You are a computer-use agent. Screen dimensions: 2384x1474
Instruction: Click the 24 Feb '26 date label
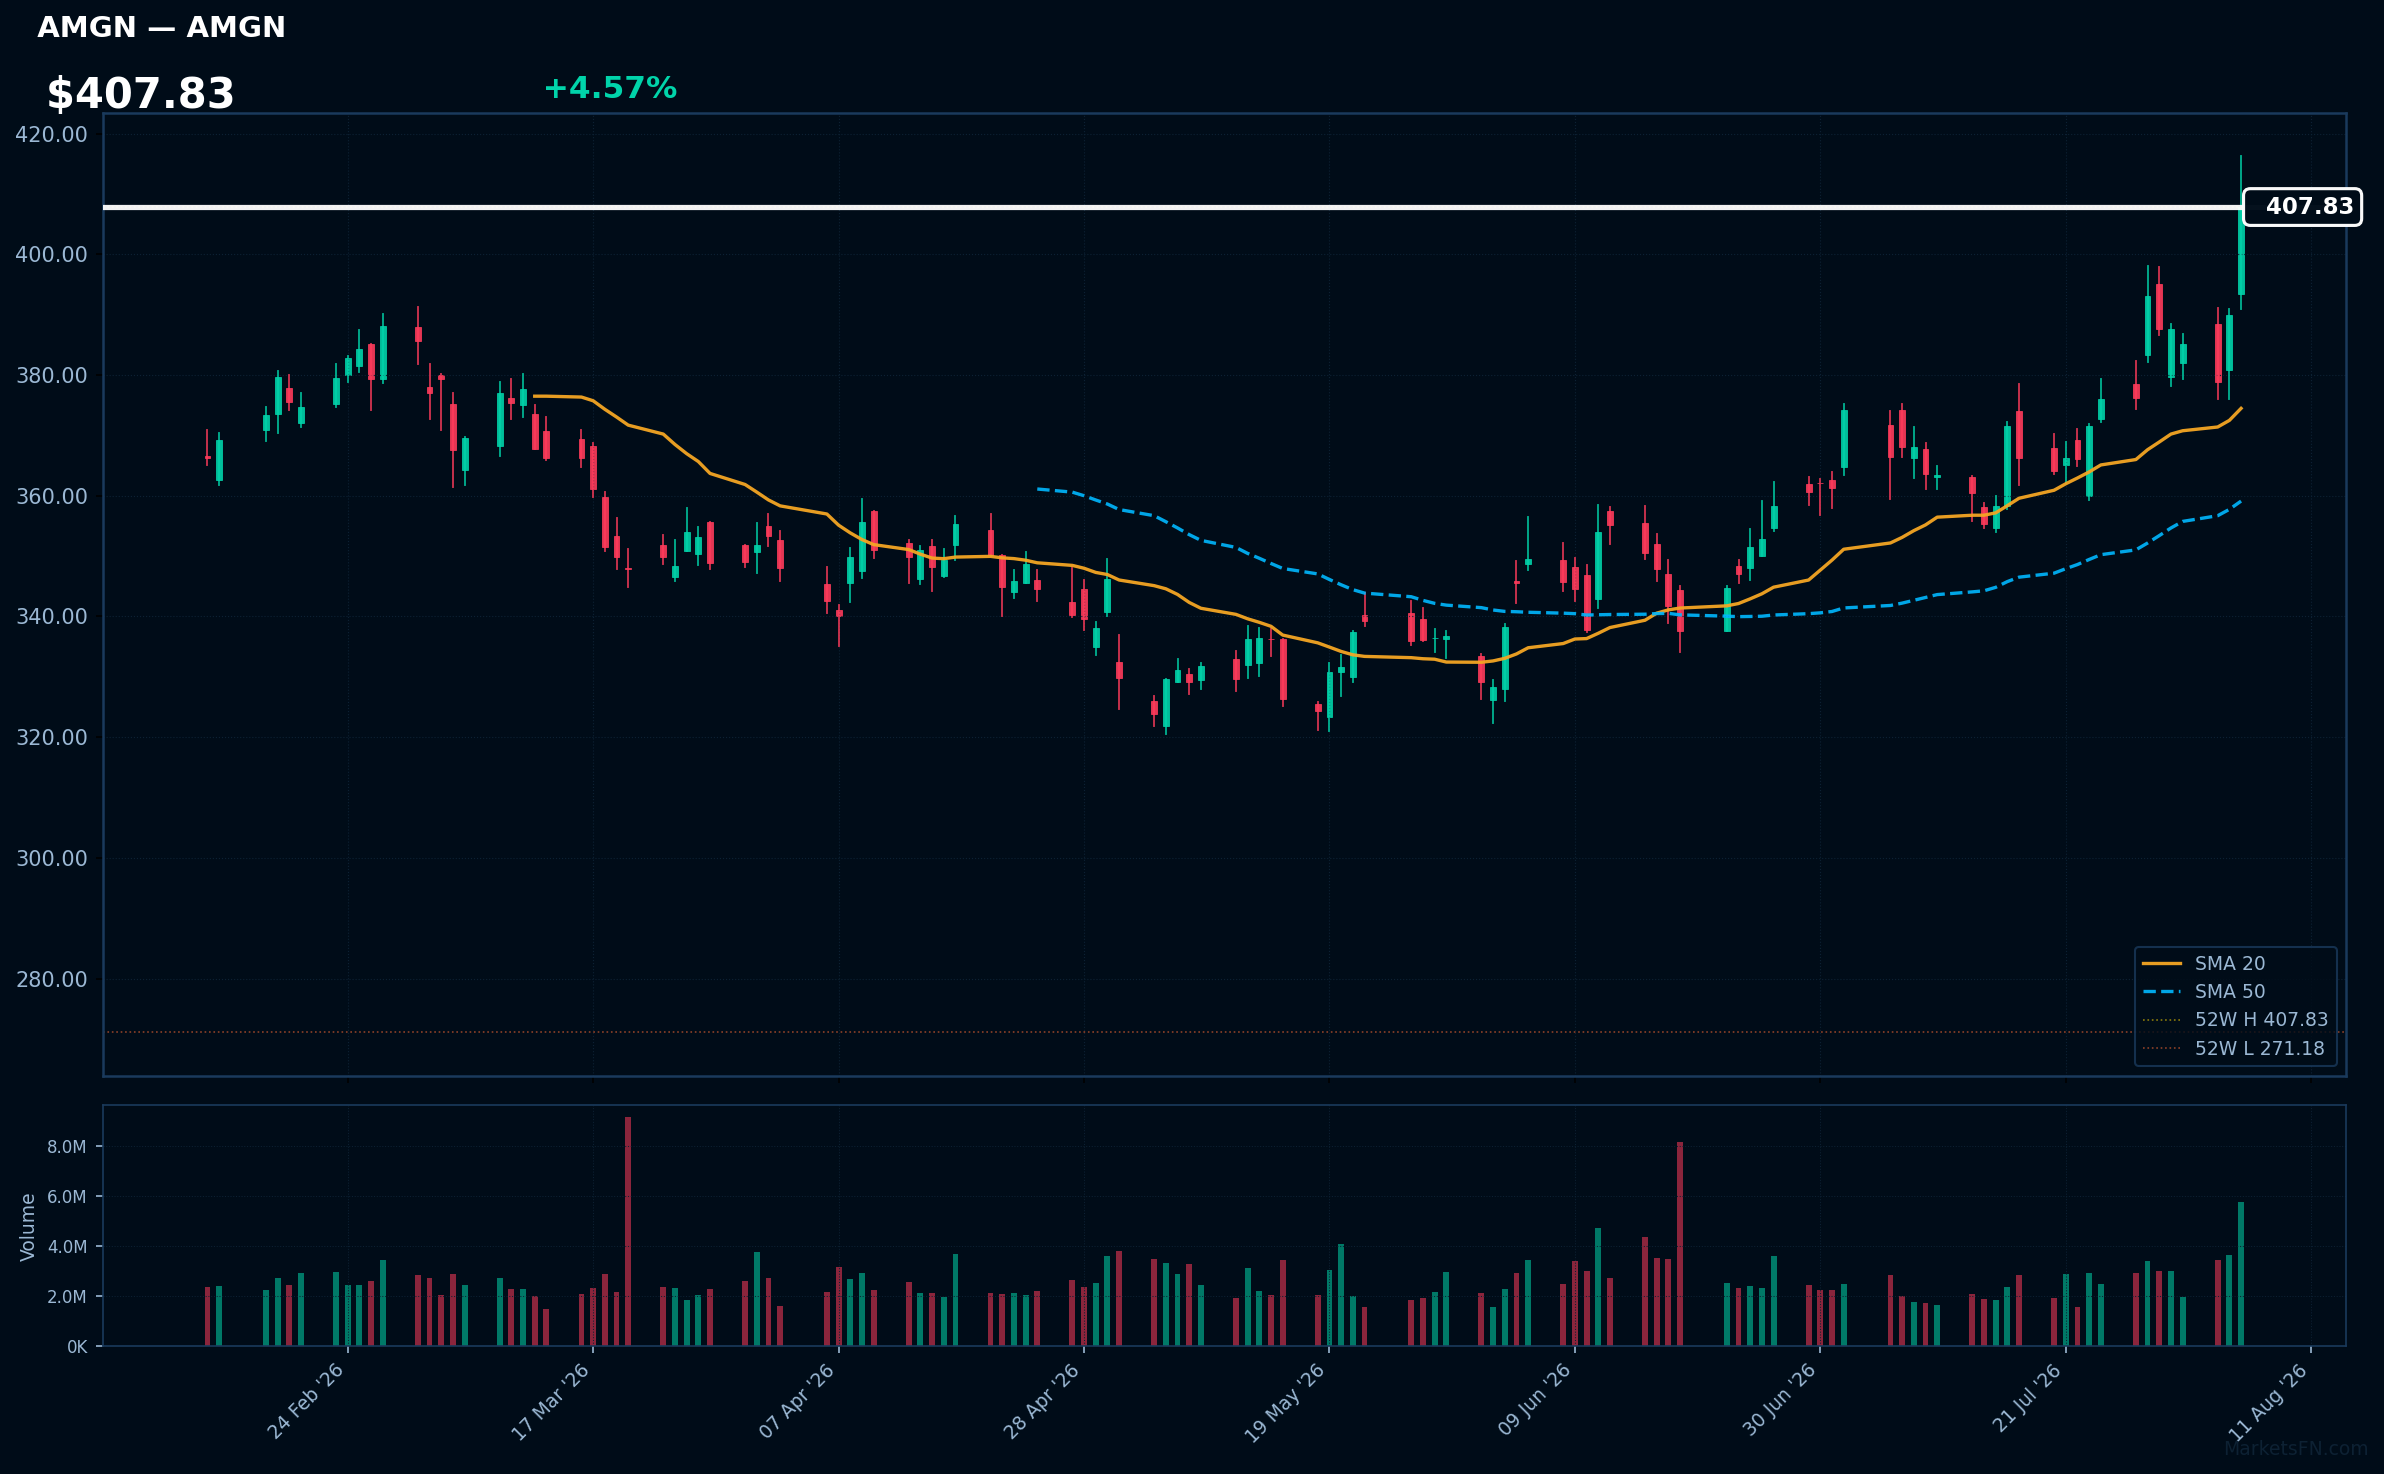click(305, 1401)
